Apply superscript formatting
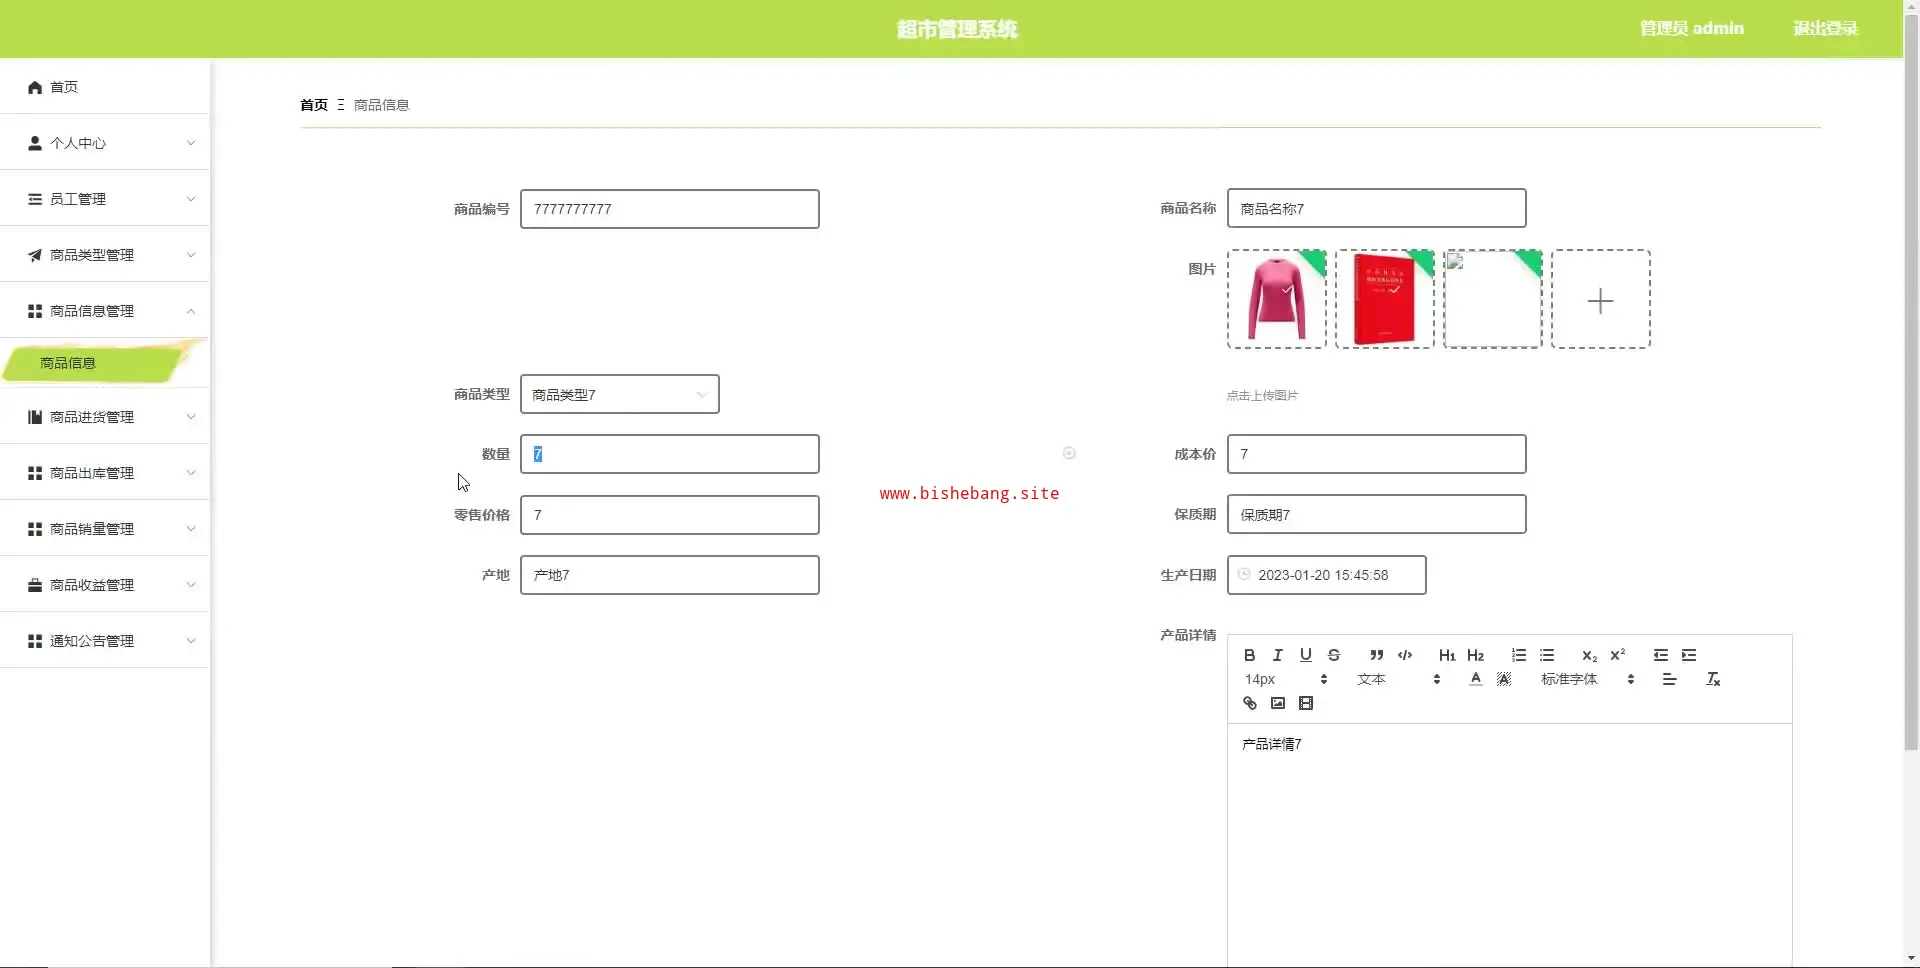The image size is (1920, 968). 1617,655
